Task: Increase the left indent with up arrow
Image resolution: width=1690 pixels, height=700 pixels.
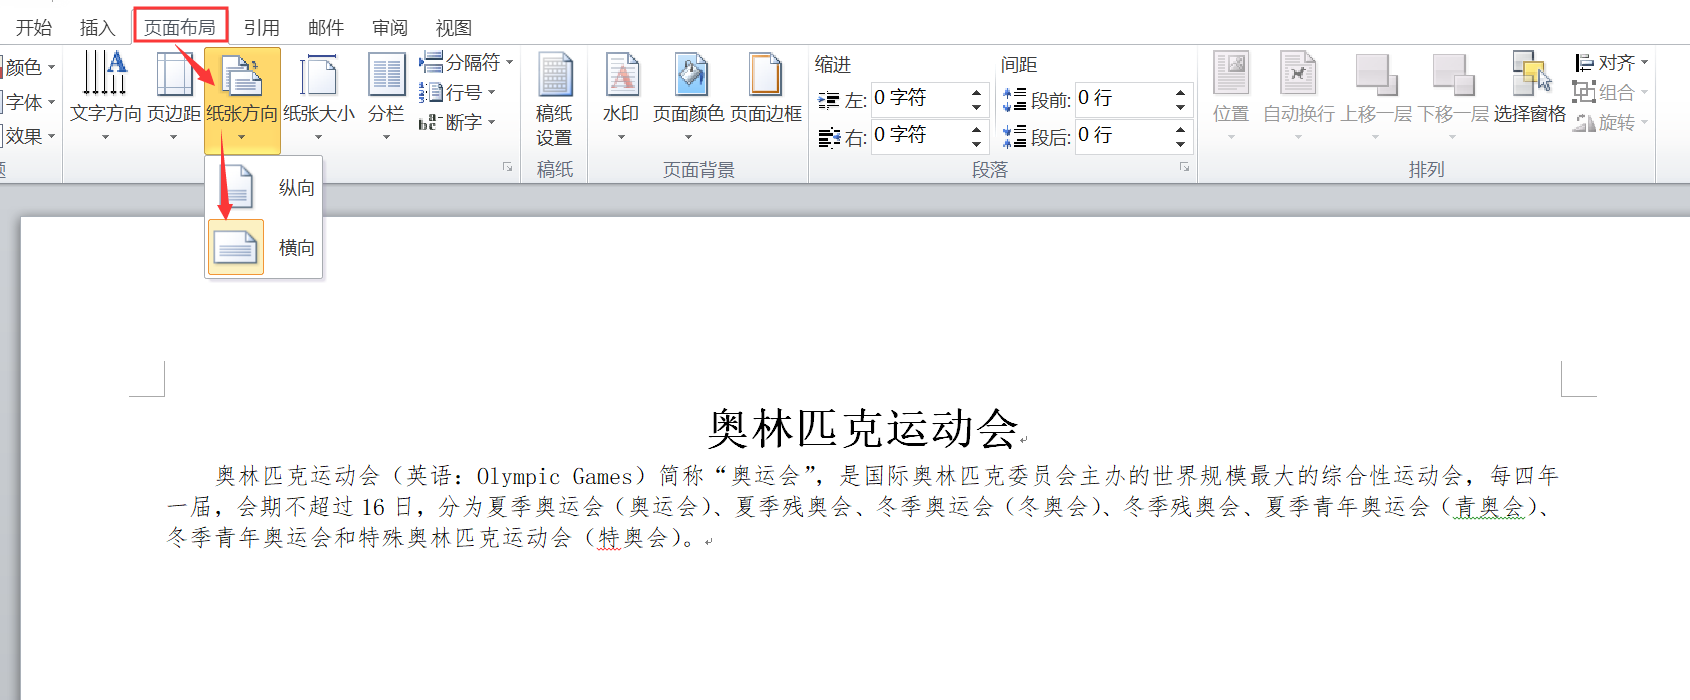Action: (977, 91)
